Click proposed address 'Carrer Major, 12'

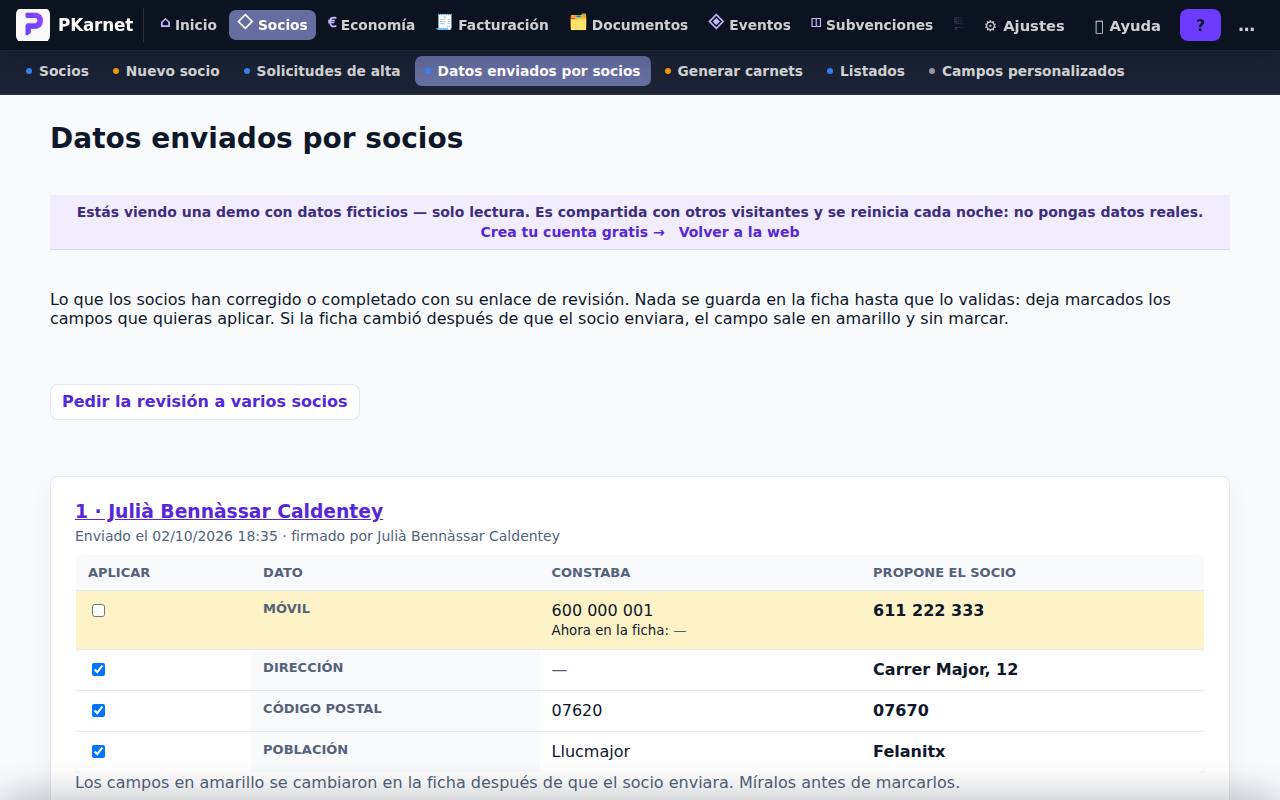(x=945, y=669)
